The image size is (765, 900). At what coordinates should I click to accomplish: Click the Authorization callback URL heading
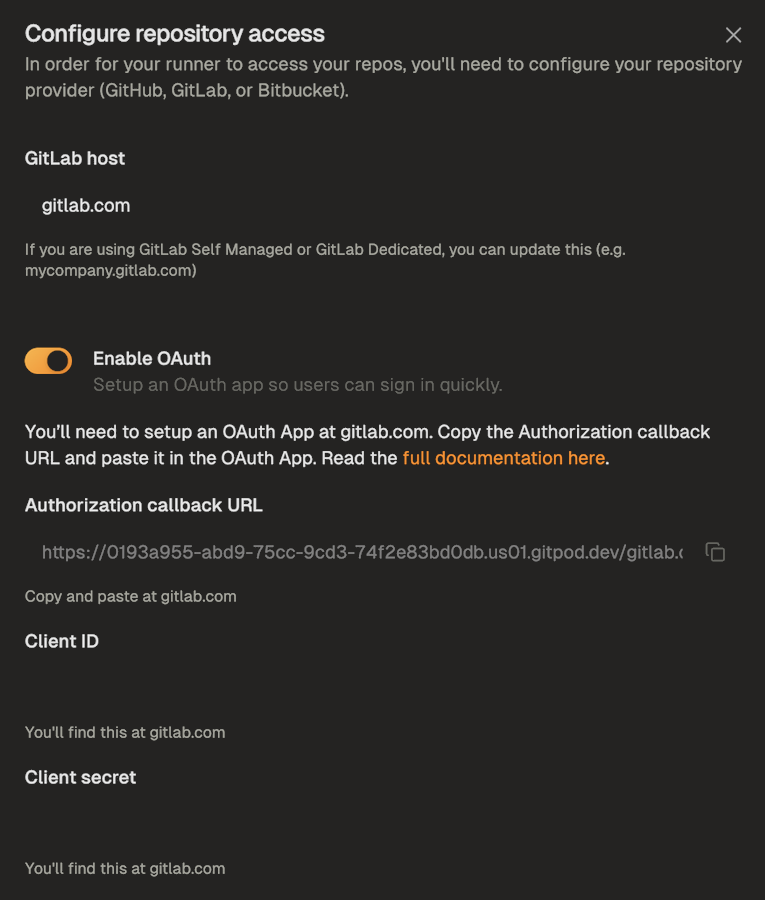coord(144,505)
